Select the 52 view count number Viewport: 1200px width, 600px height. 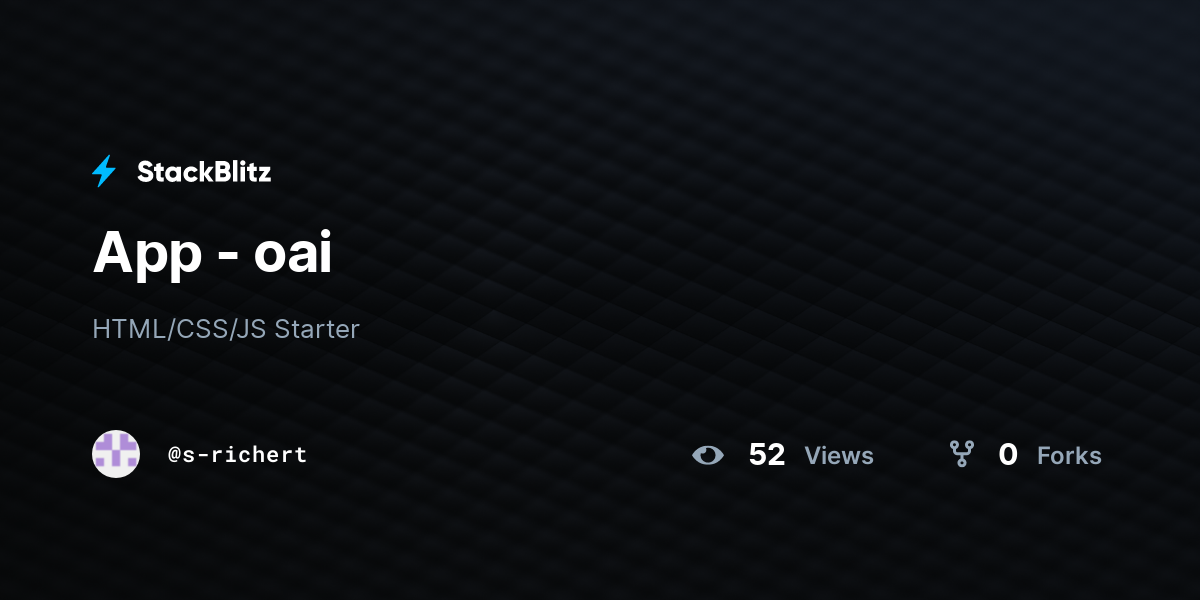pyautogui.click(x=767, y=455)
